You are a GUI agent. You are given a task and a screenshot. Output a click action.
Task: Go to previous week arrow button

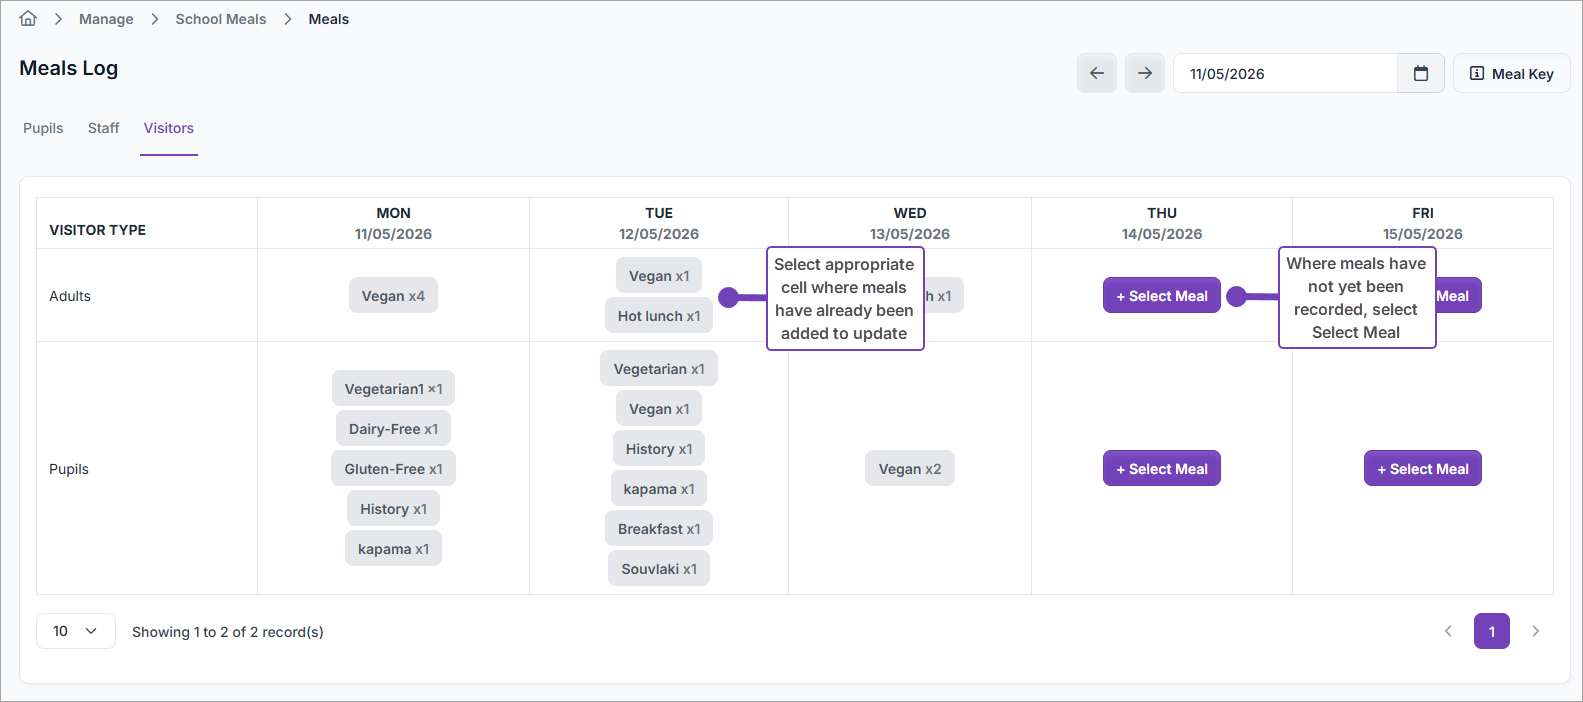coord(1097,73)
